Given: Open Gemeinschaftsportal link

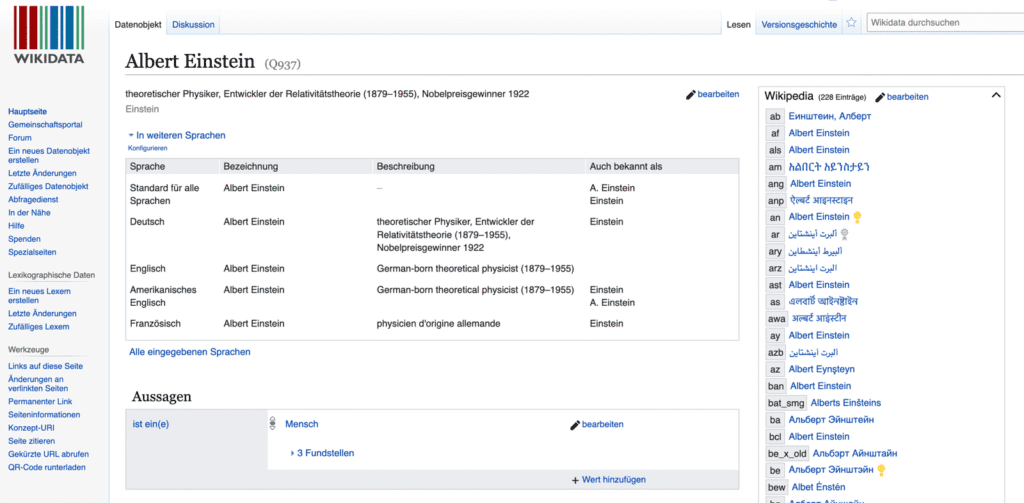Looking at the screenshot, I should coord(45,125).
